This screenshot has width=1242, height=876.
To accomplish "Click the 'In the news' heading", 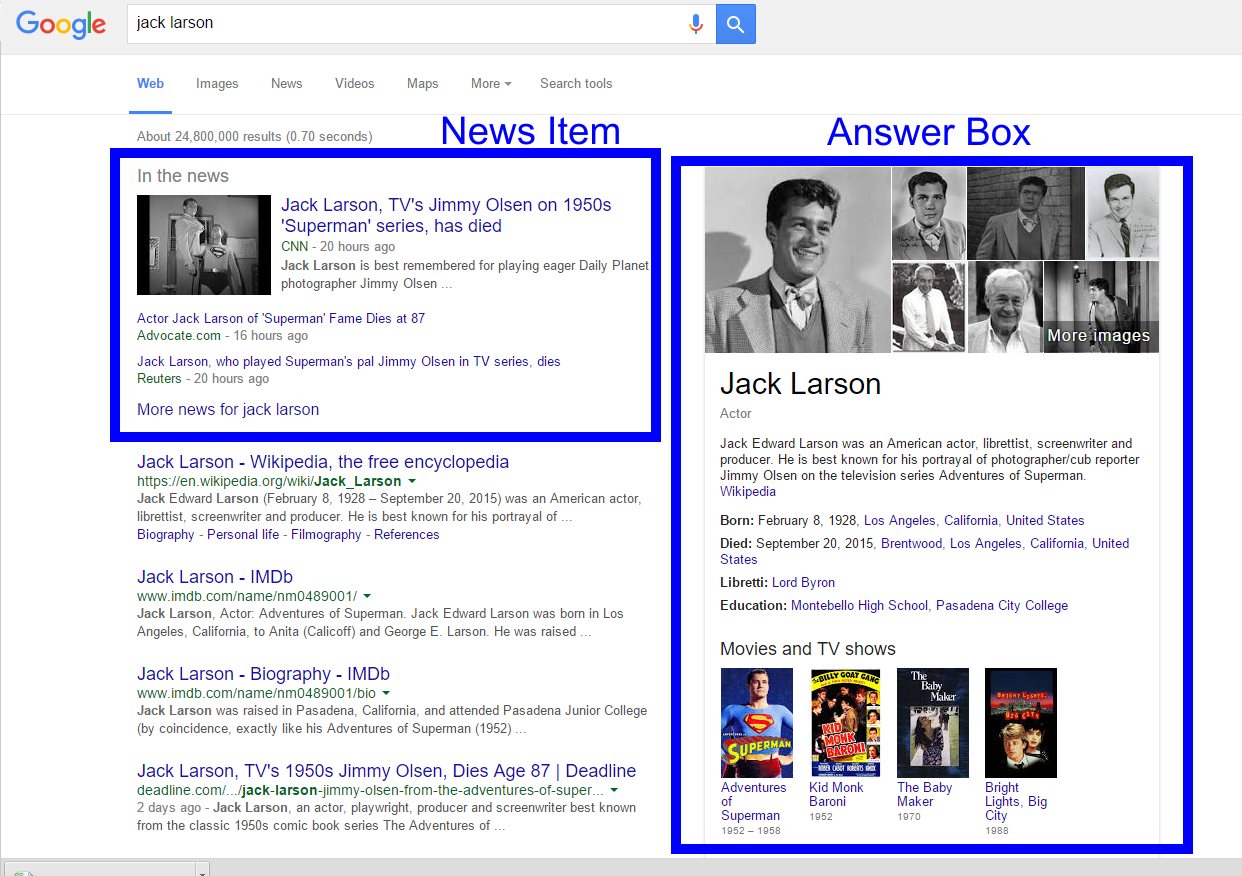I will tap(183, 176).
